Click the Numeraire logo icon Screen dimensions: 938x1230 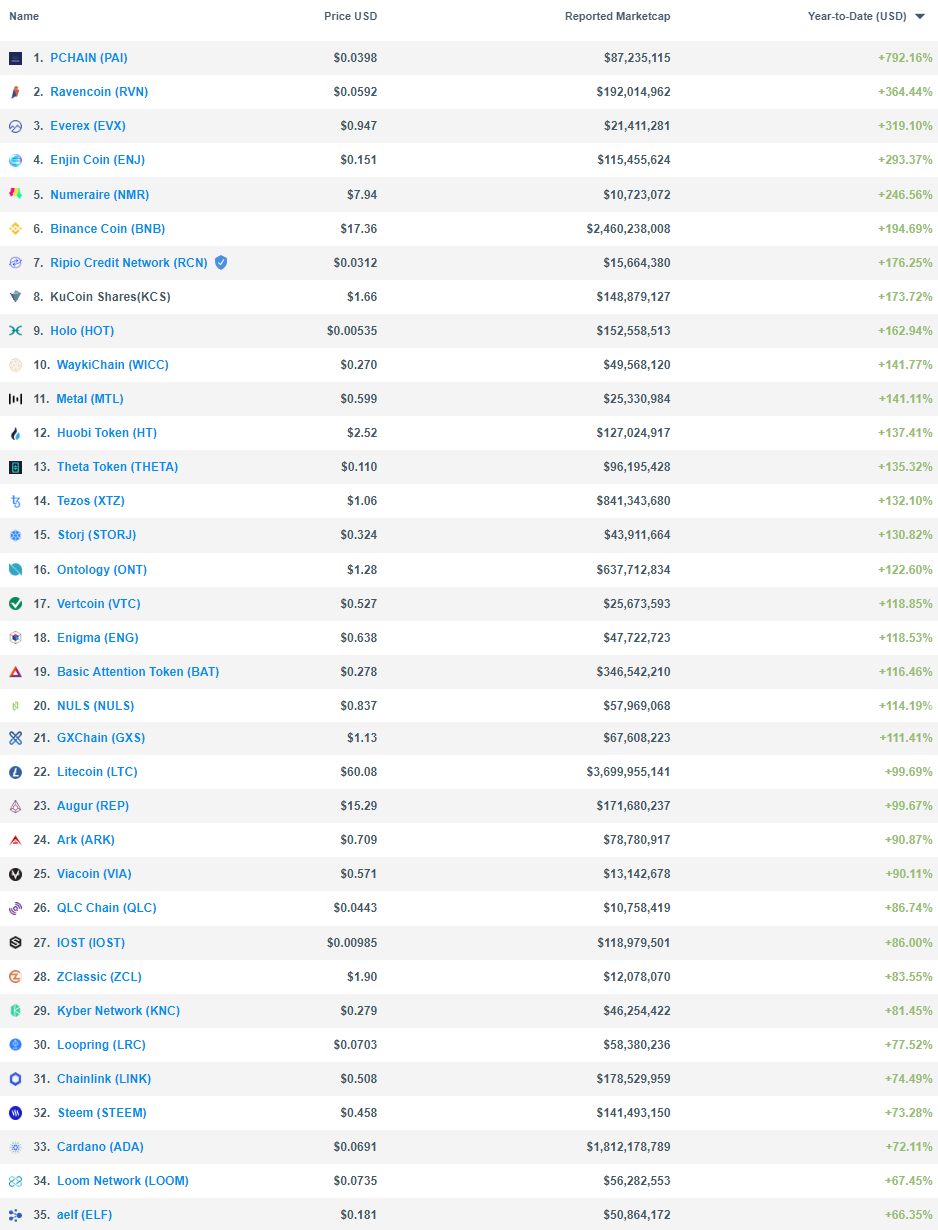pos(15,194)
